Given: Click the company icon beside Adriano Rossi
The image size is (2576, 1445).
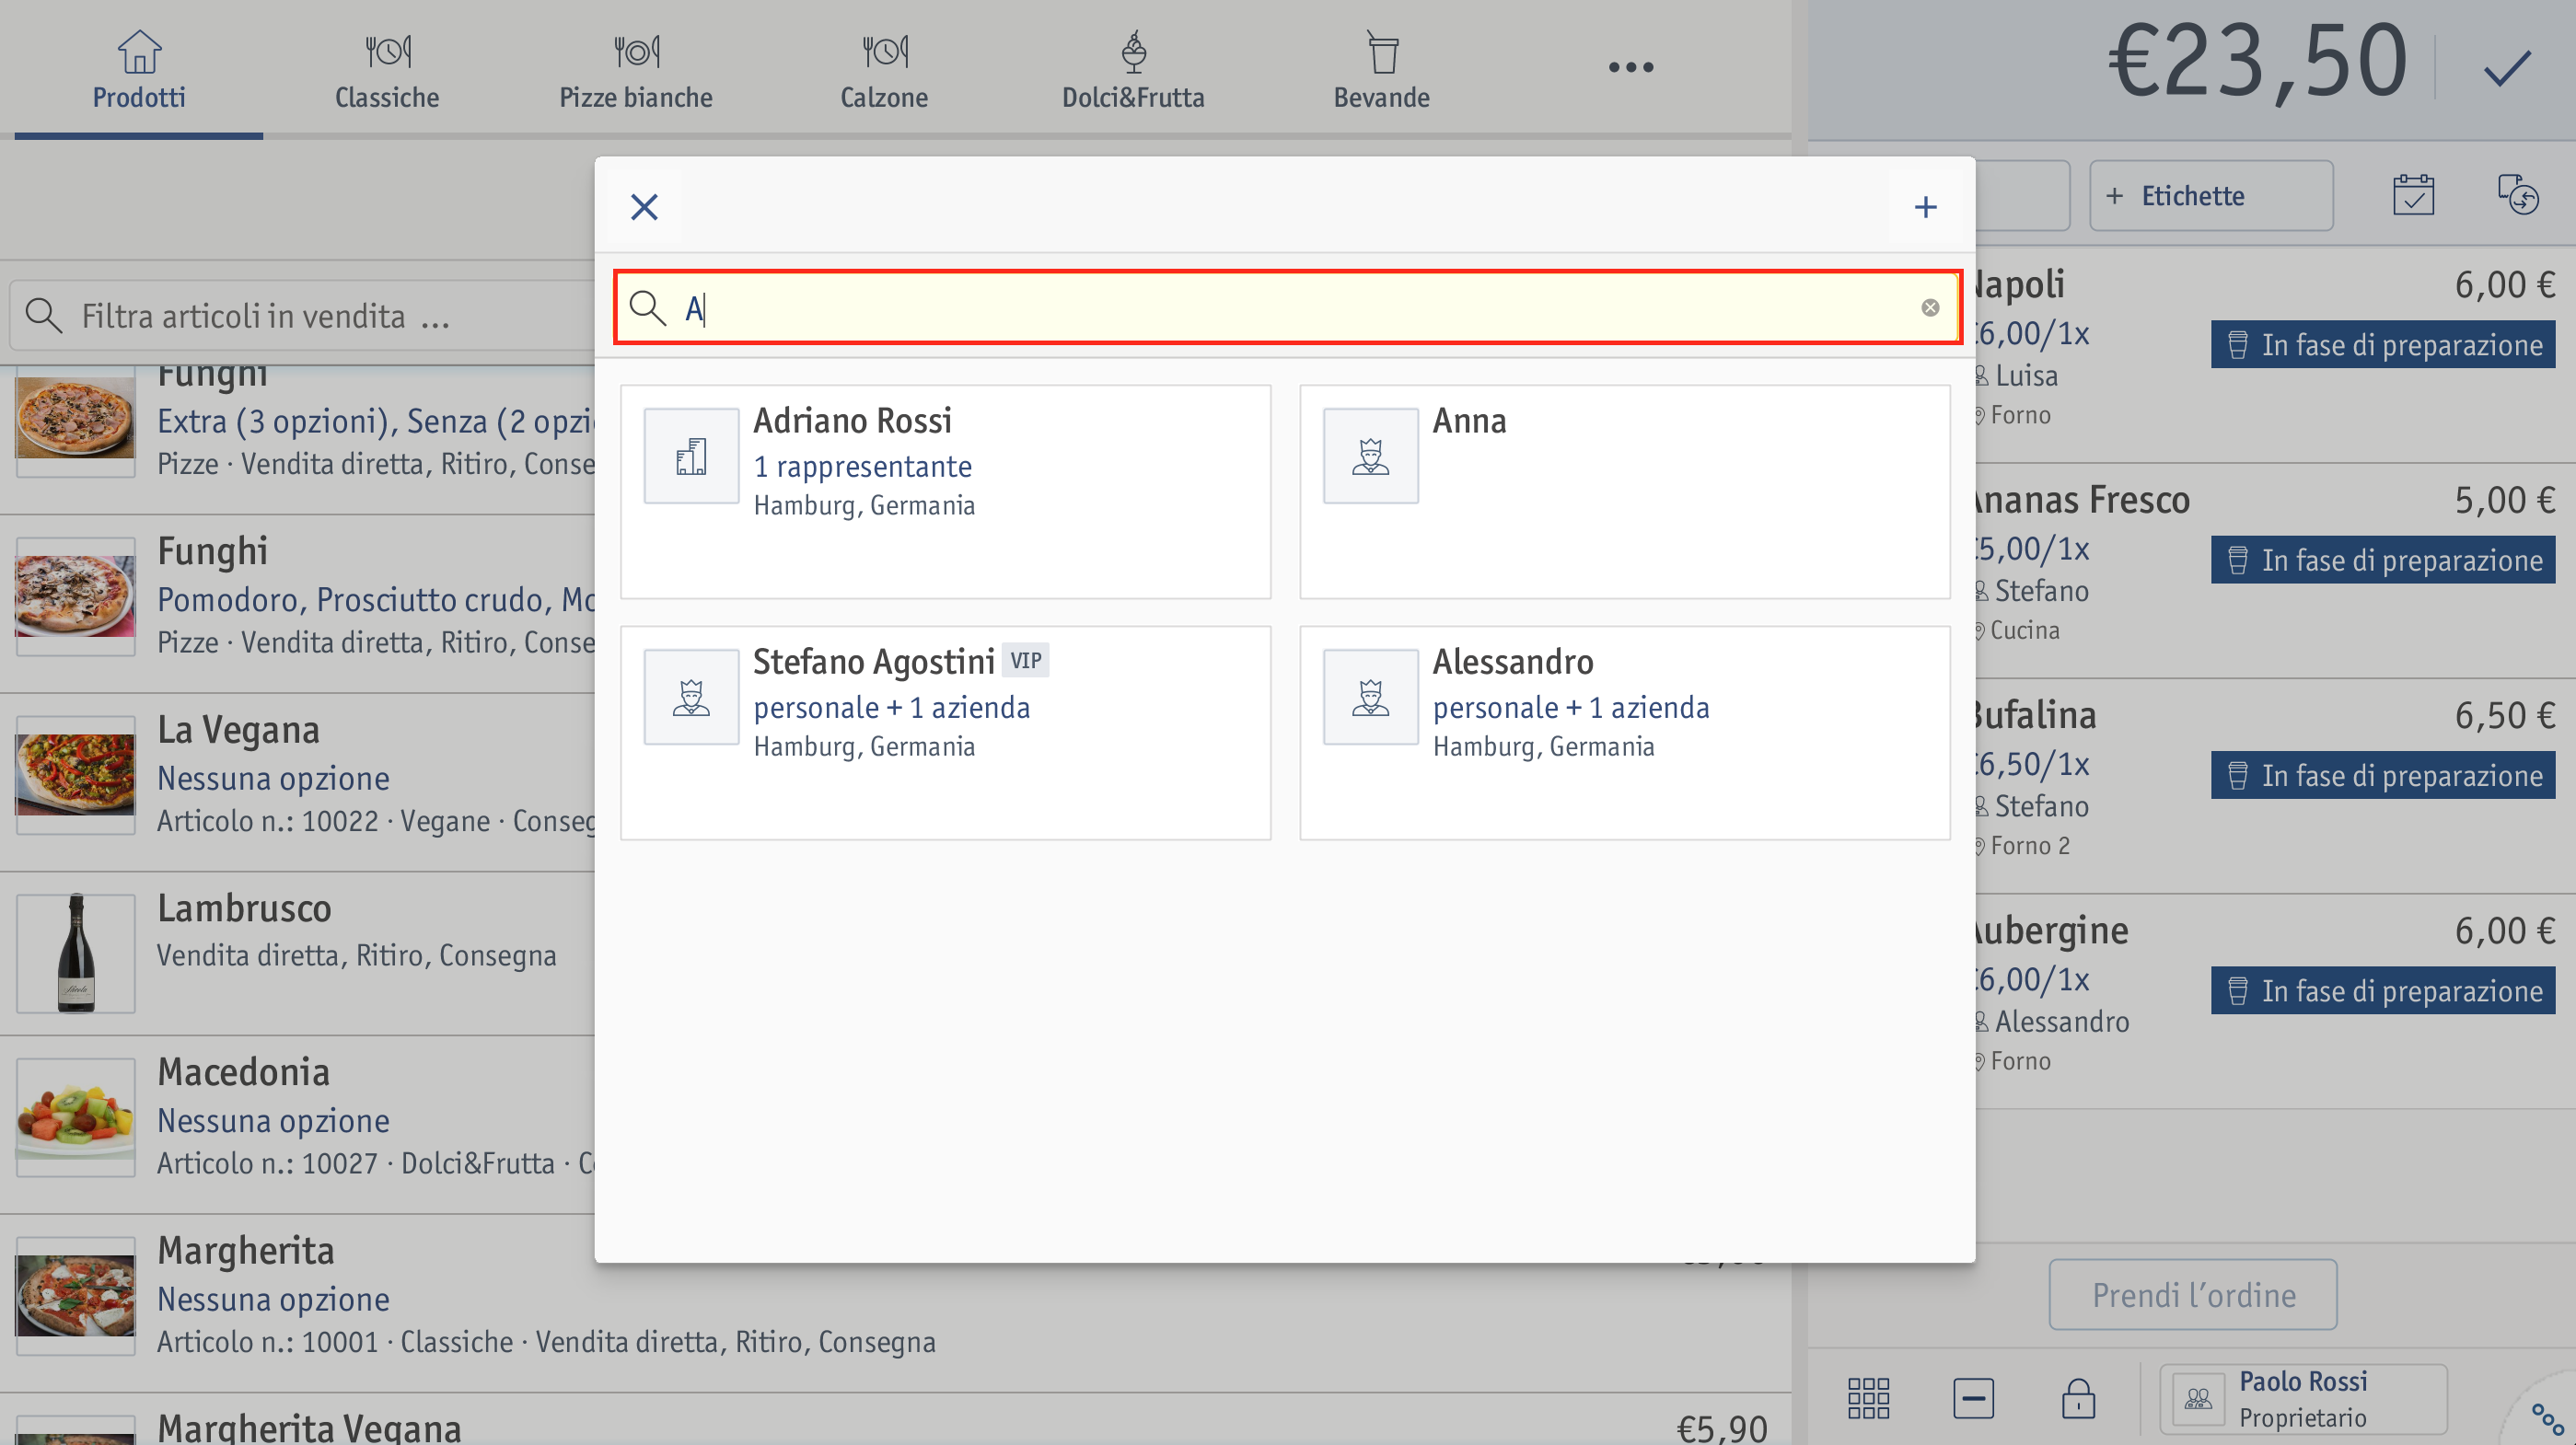Looking at the screenshot, I should [691, 456].
